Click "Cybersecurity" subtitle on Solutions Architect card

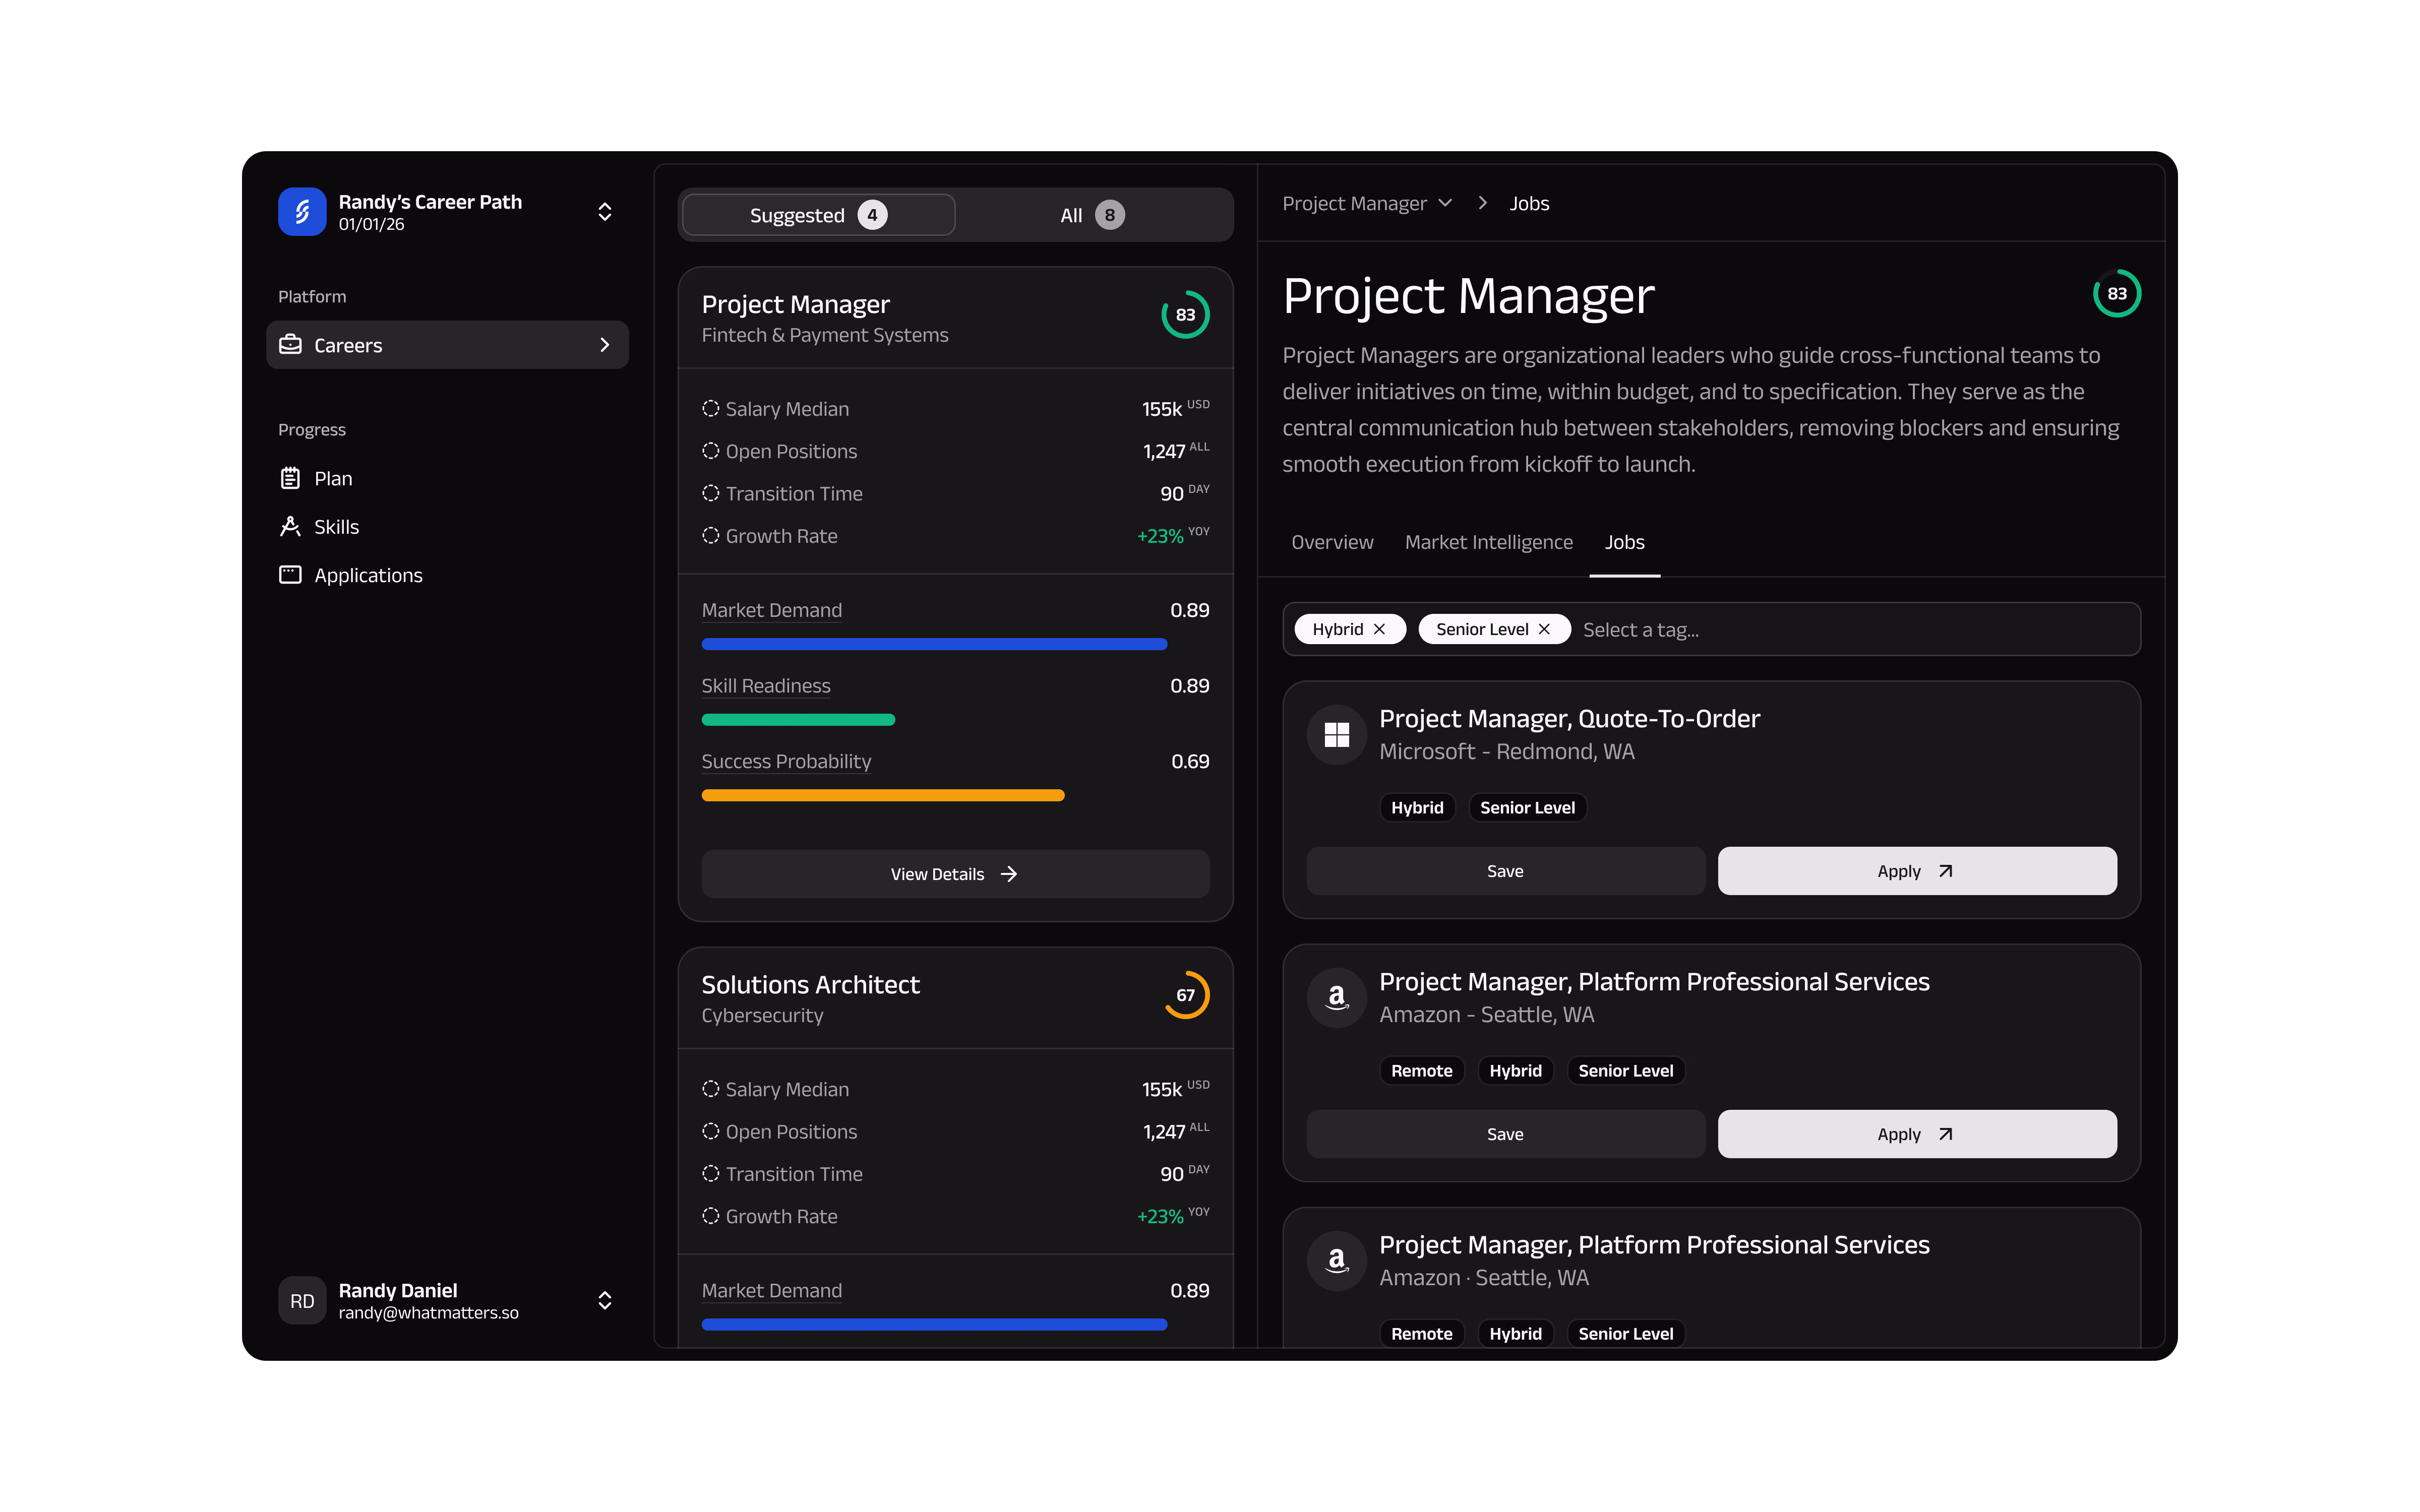(x=762, y=1015)
